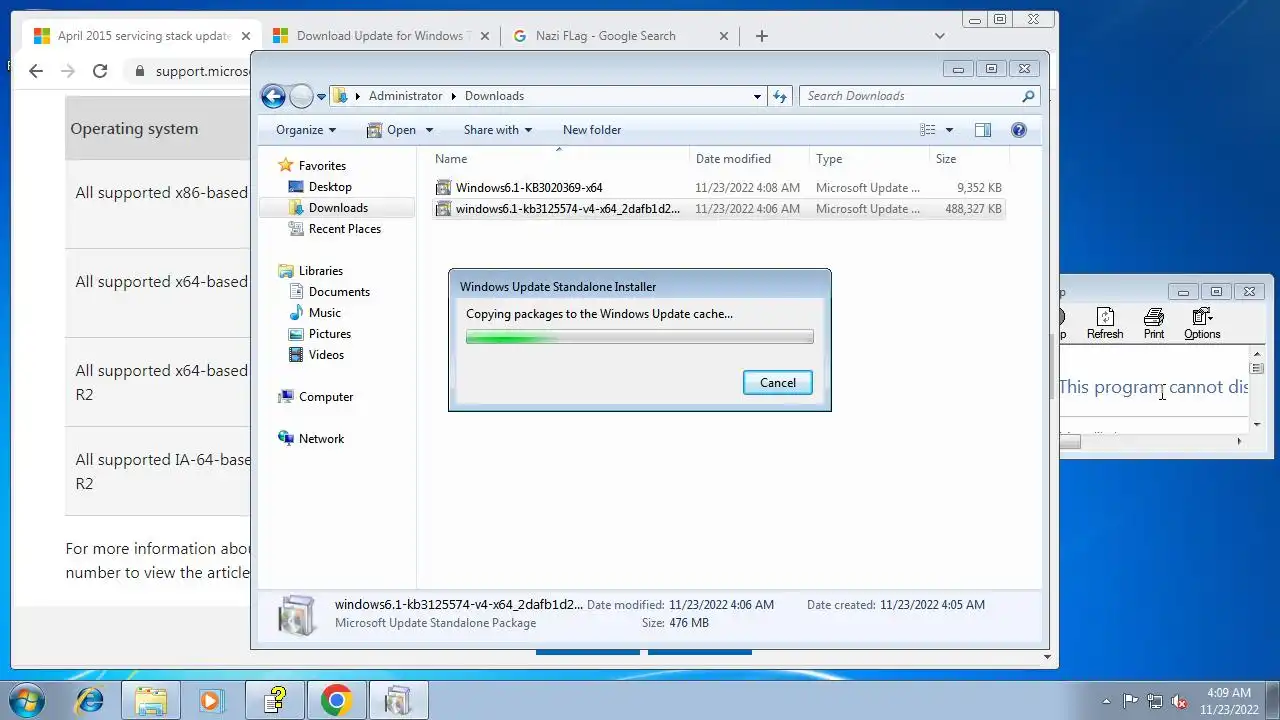Open Options in the help window
The image size is (1280, 720).
coord(1202,324)
